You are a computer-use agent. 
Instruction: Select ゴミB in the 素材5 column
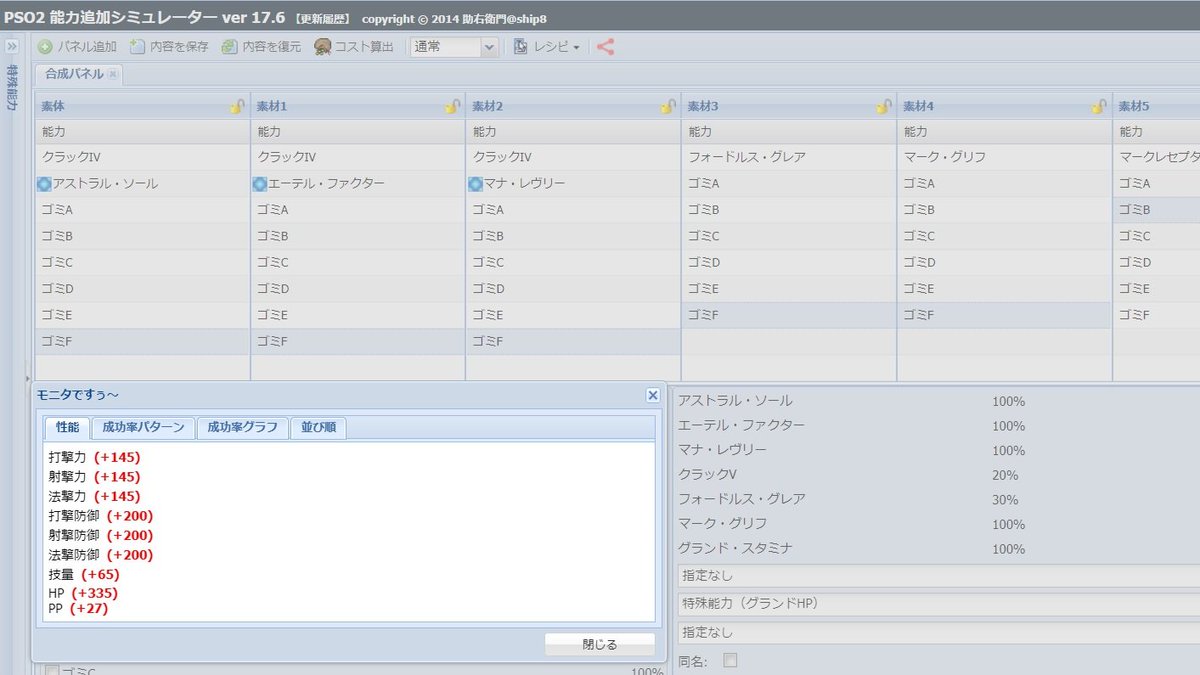point(1157,210)
